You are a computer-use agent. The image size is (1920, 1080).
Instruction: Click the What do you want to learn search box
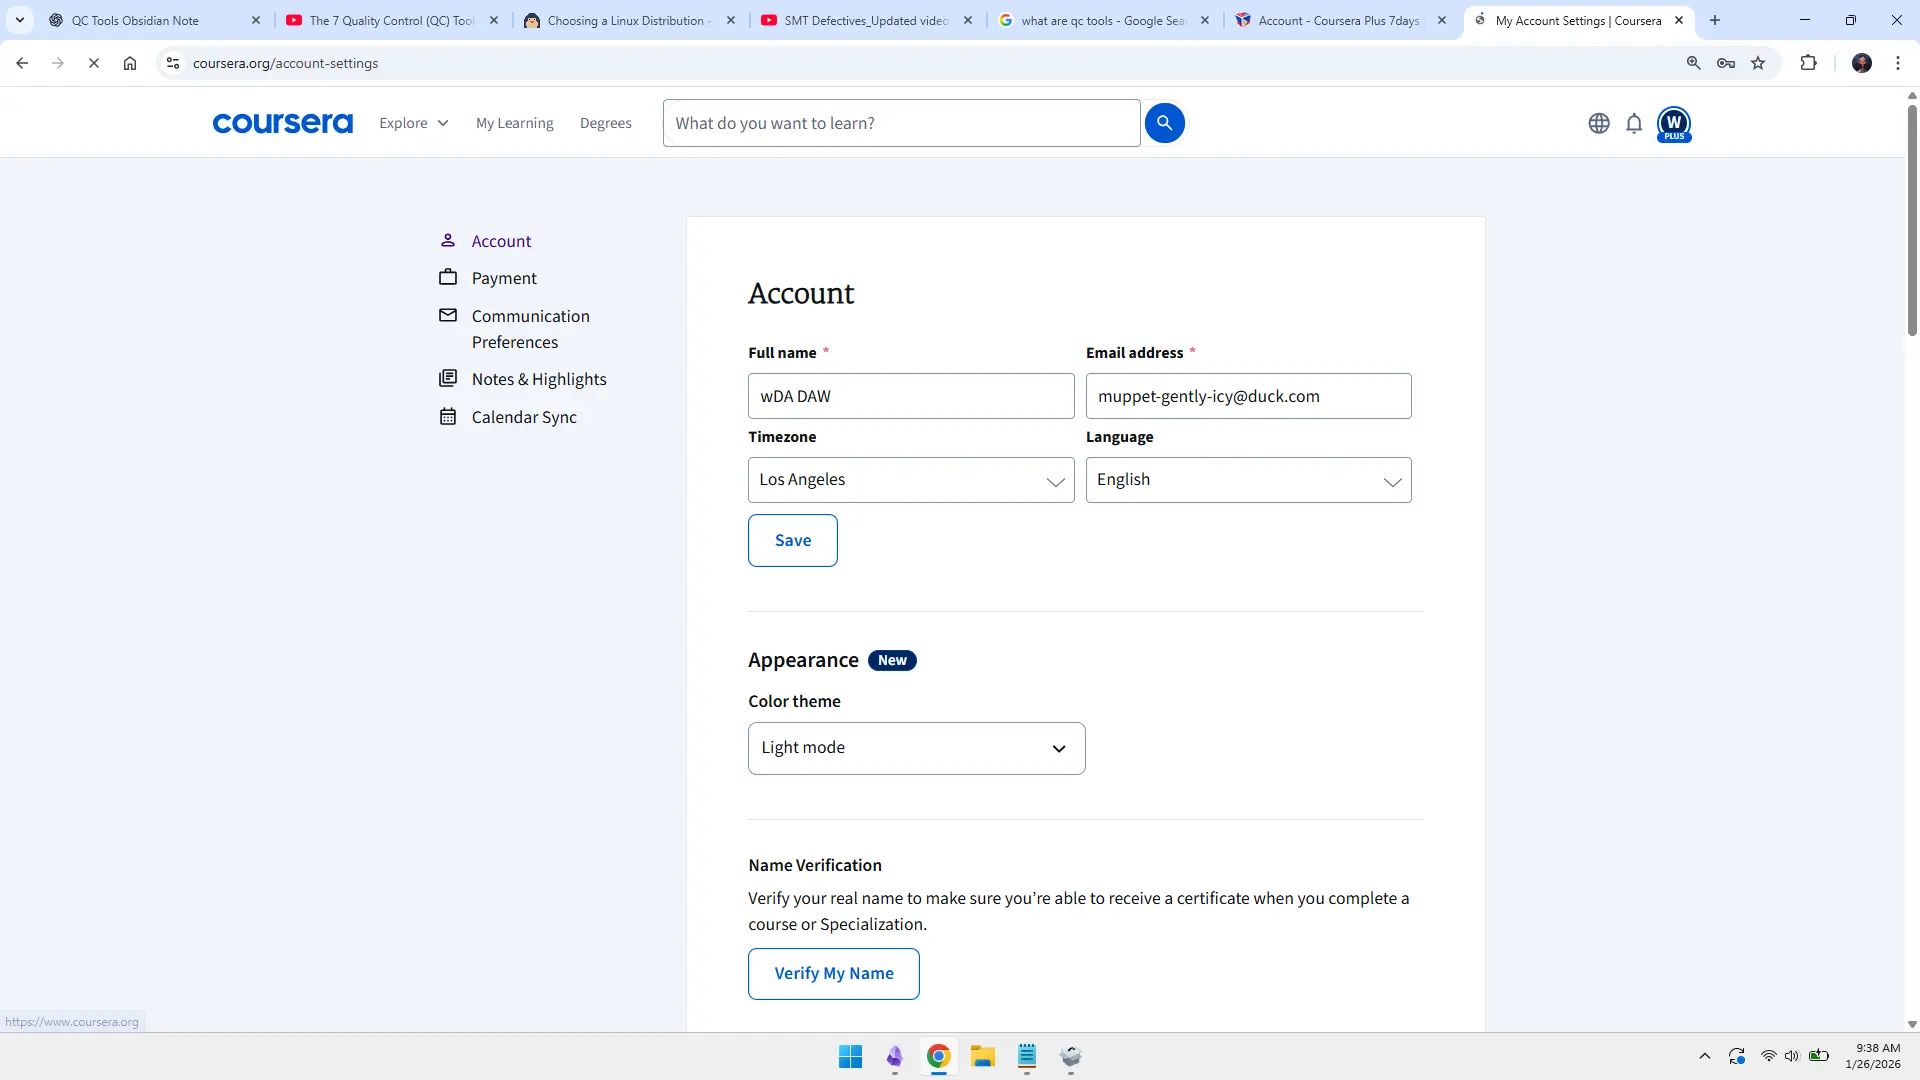(901, 123)
